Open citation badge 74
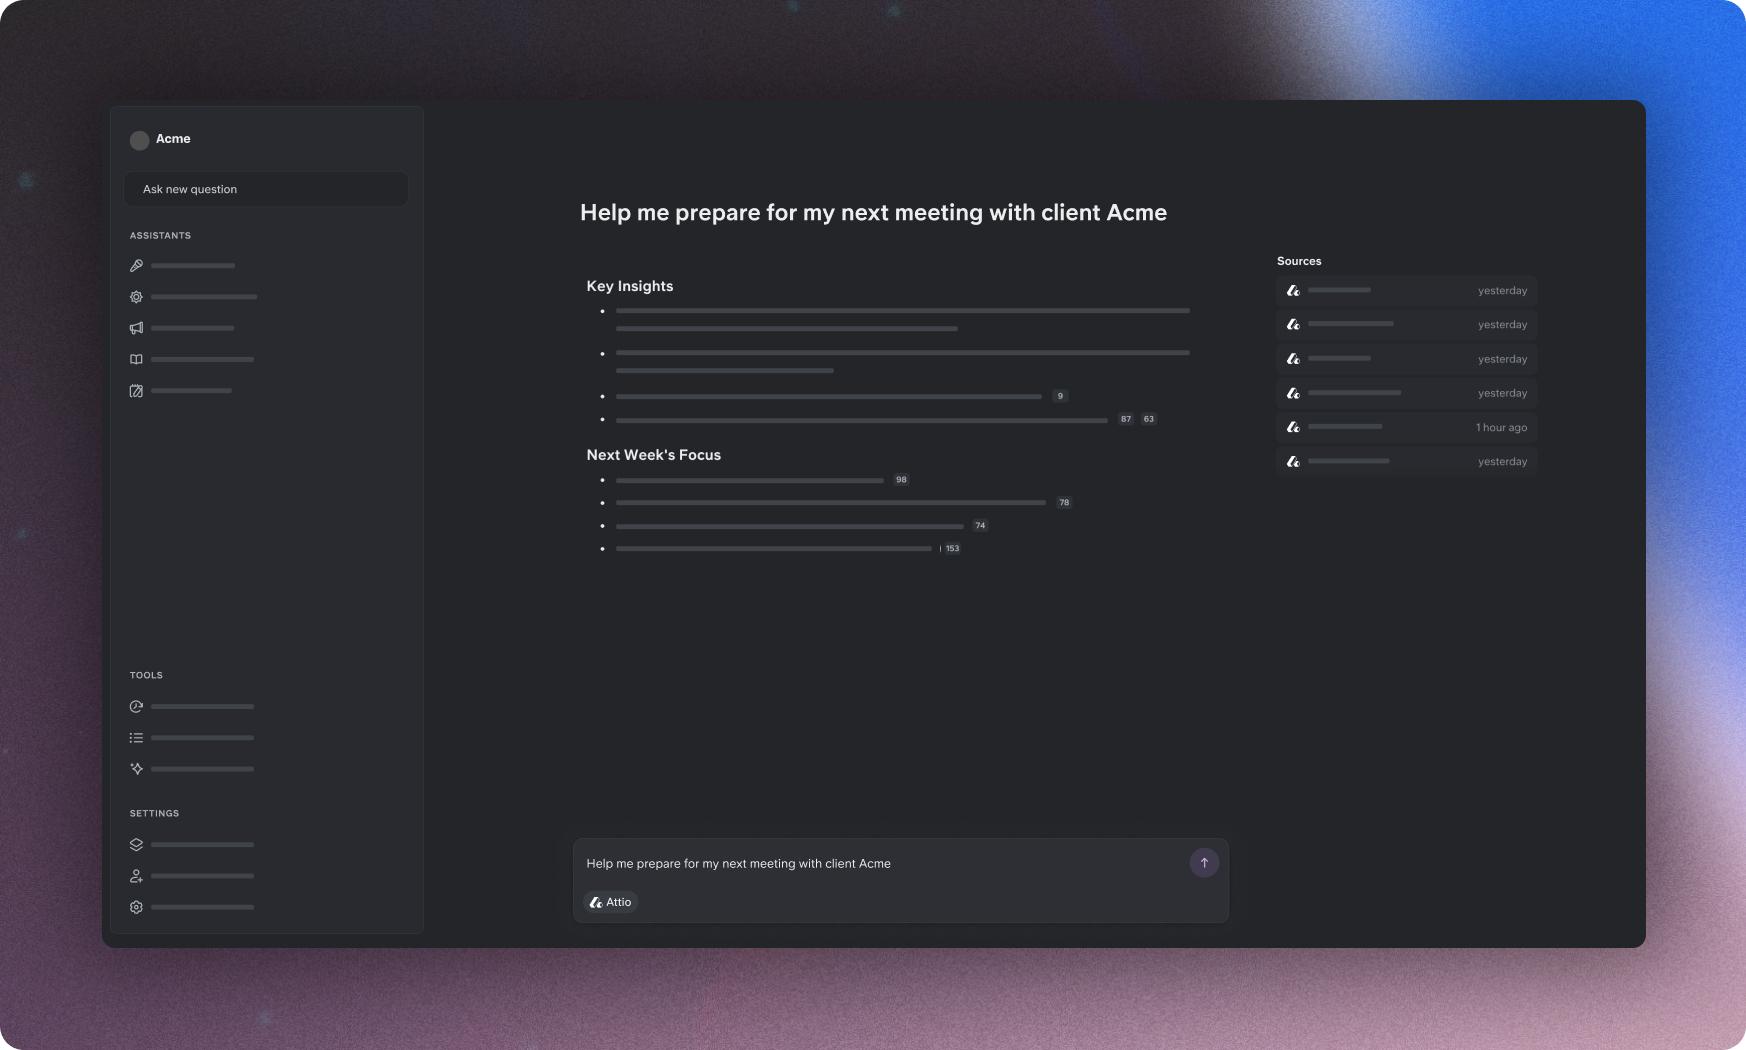Screen dimensions: 1746x1050 pos(980,526)
